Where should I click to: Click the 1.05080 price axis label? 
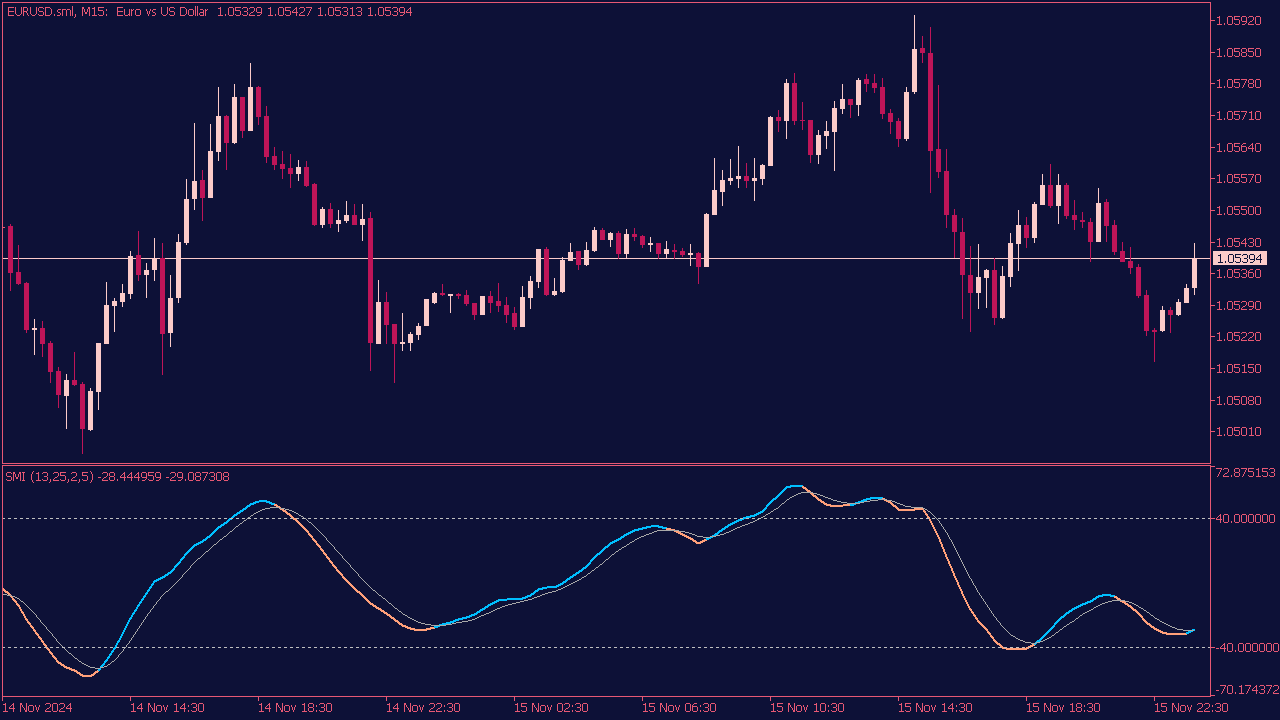1238,401
